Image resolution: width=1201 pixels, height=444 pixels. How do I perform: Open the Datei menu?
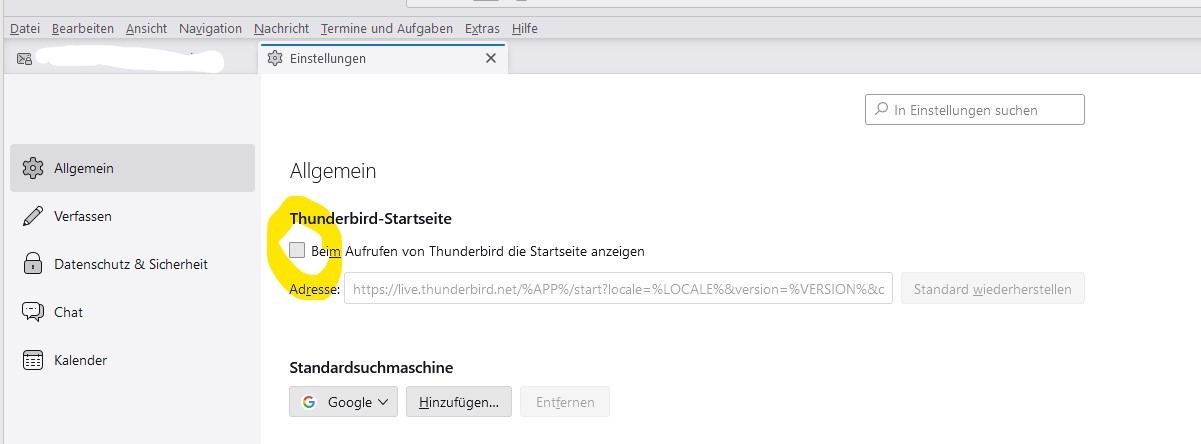pyautogui.click(x=25, y=28)
